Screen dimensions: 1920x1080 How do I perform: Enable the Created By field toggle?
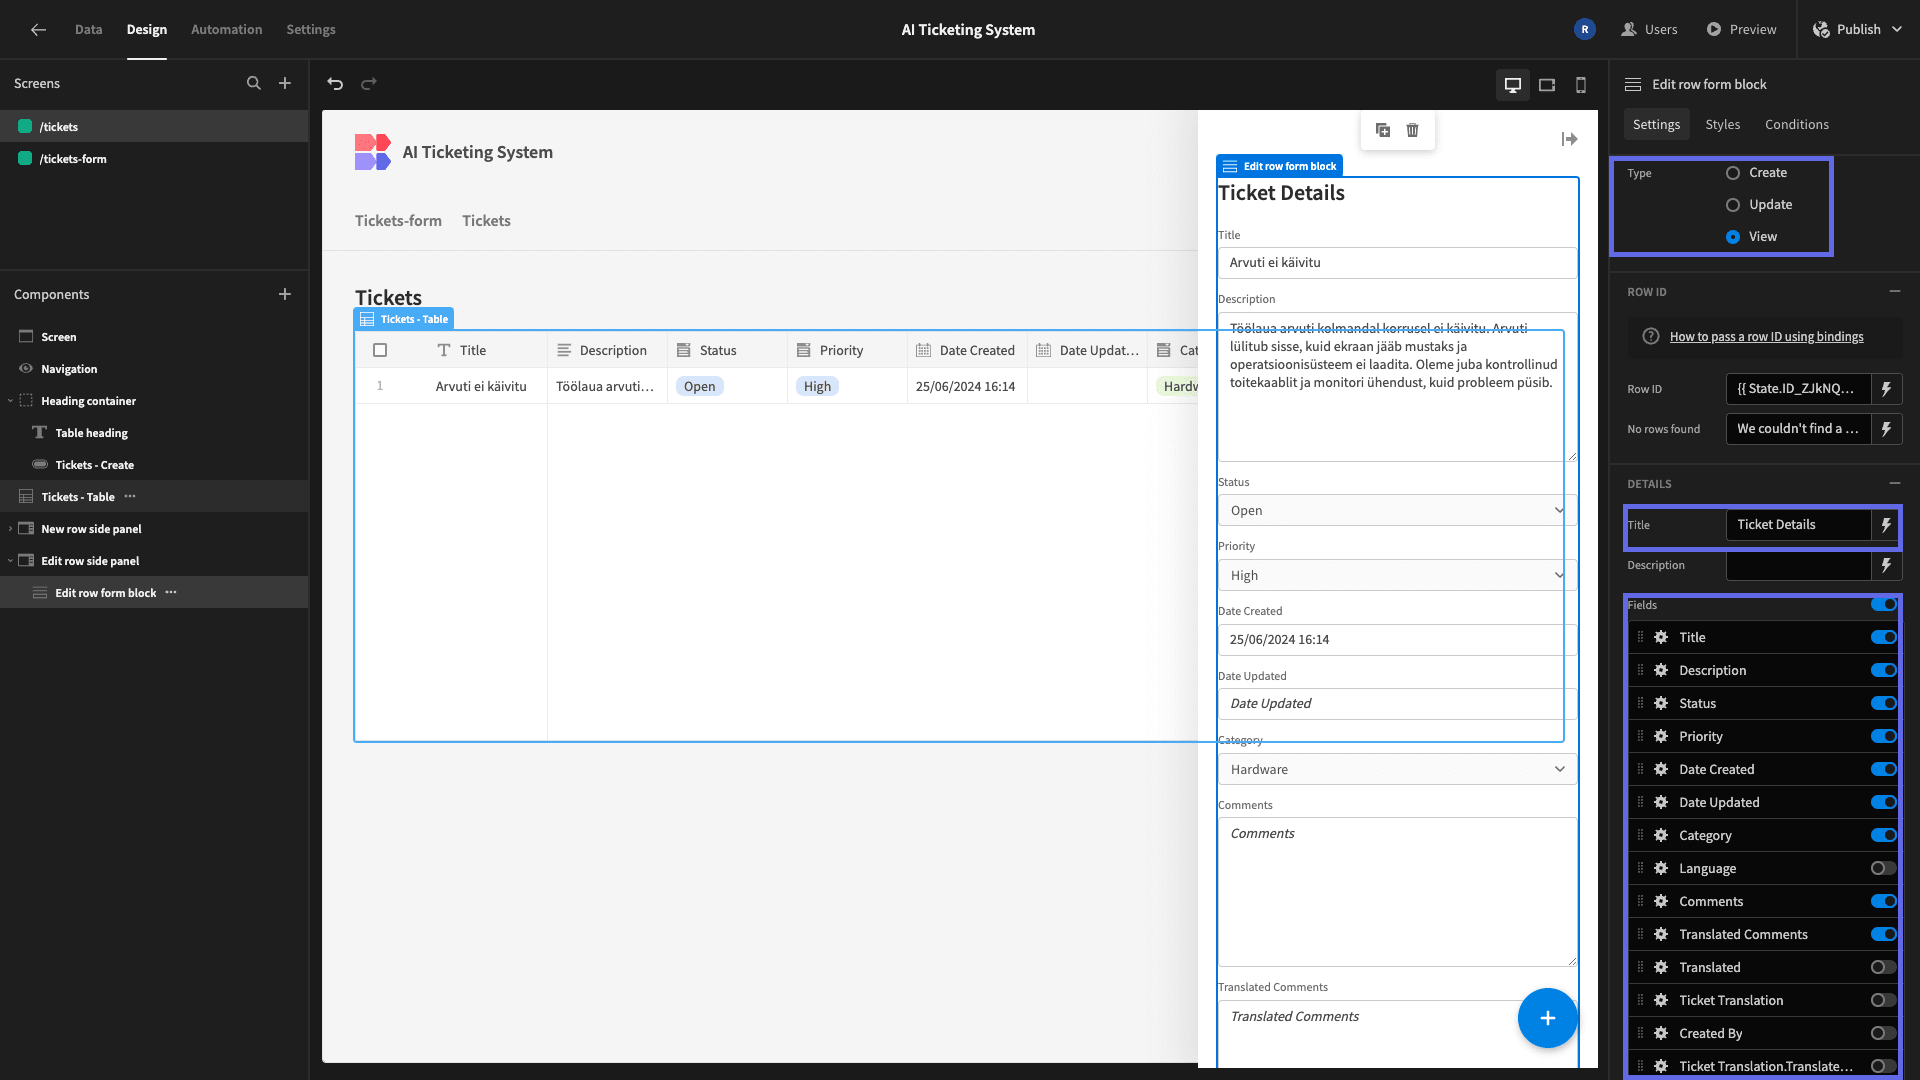point(1884,1033)
